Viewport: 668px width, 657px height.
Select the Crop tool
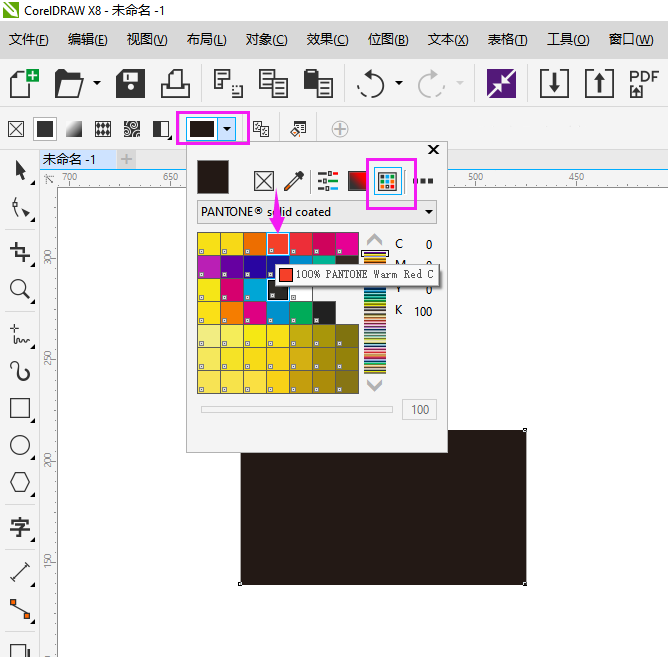click(x=20, y=252)
